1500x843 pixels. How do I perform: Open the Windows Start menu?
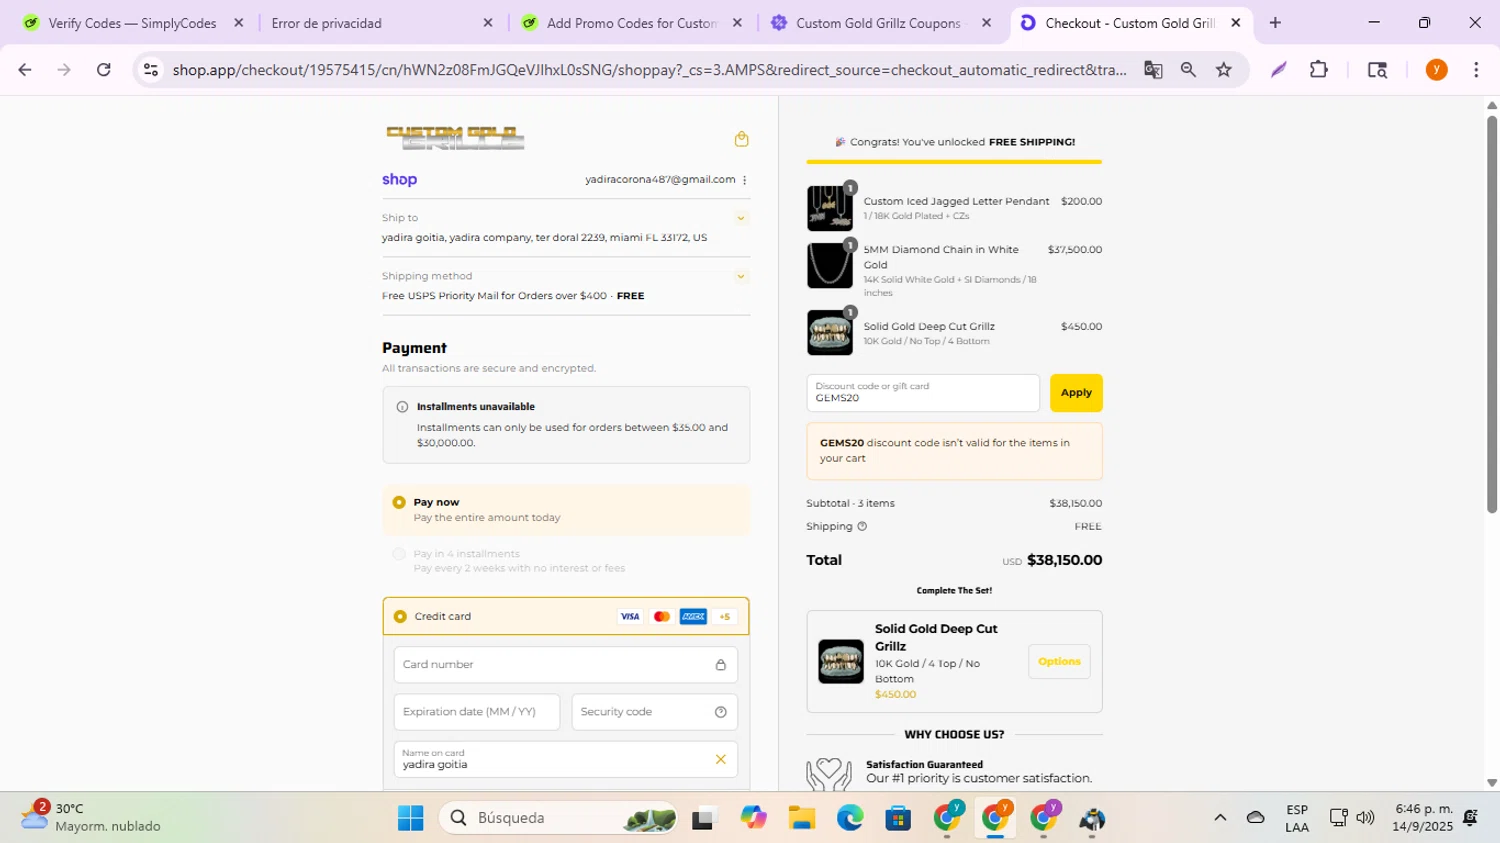click(410, 819)
